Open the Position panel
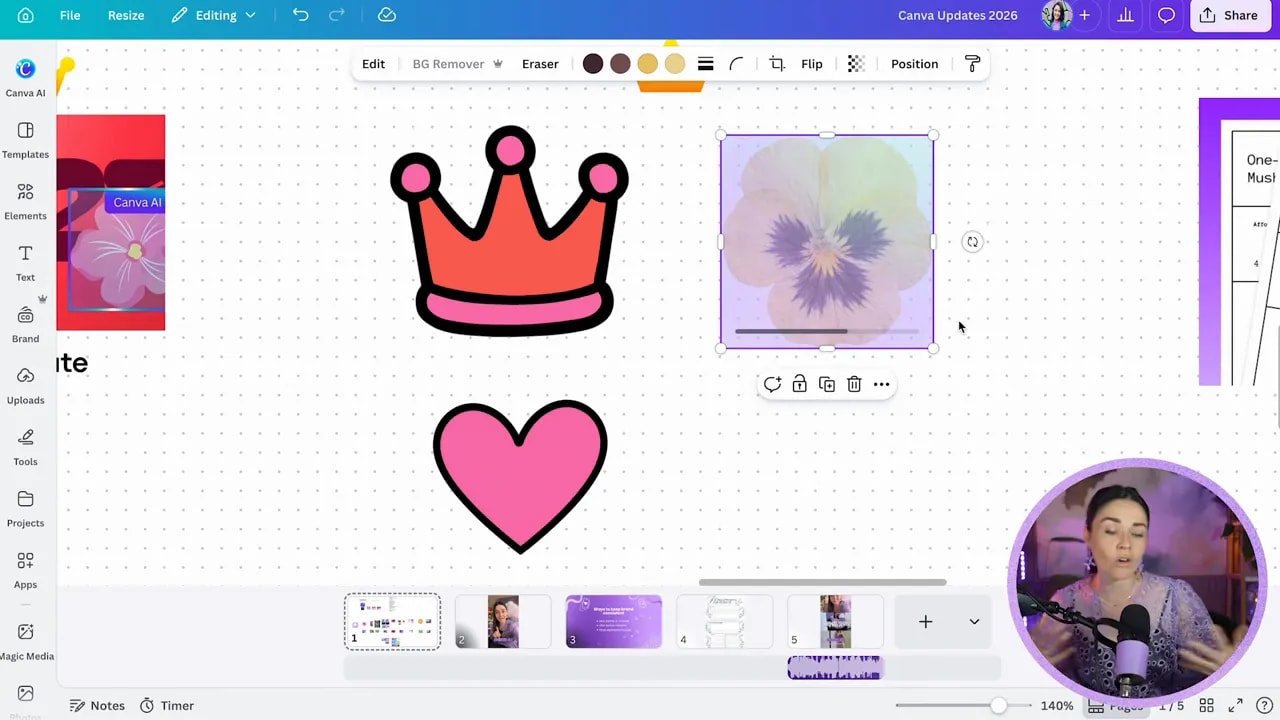1280x720 pixels. 914,64
